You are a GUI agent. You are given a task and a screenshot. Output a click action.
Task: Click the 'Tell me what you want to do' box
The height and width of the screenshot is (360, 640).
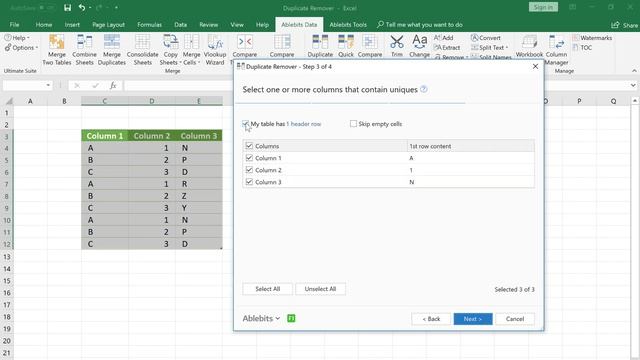[x=420, y=25]
